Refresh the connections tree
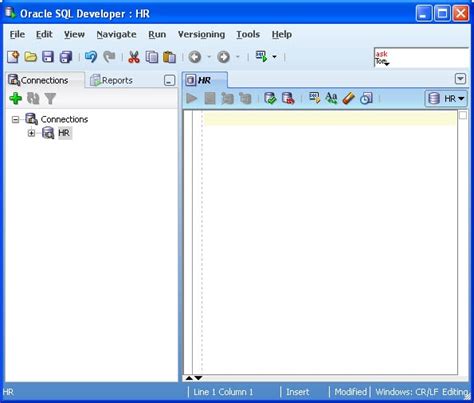474x403 pixels. [33, 98]
